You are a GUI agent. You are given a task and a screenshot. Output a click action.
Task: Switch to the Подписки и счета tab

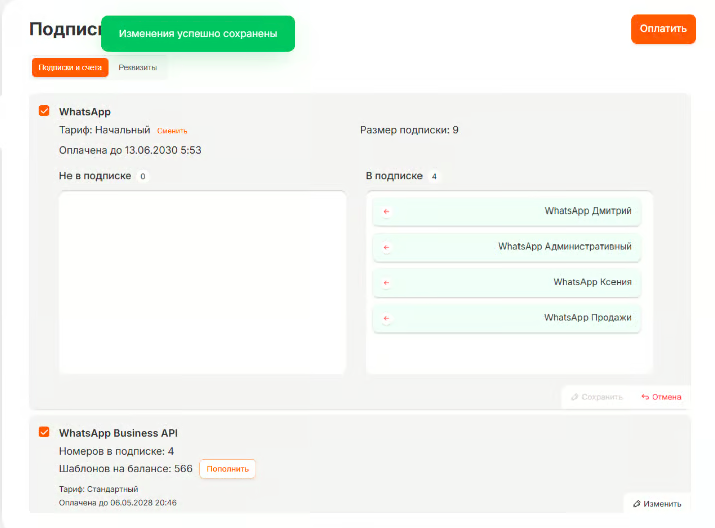(x=70, y=68)
